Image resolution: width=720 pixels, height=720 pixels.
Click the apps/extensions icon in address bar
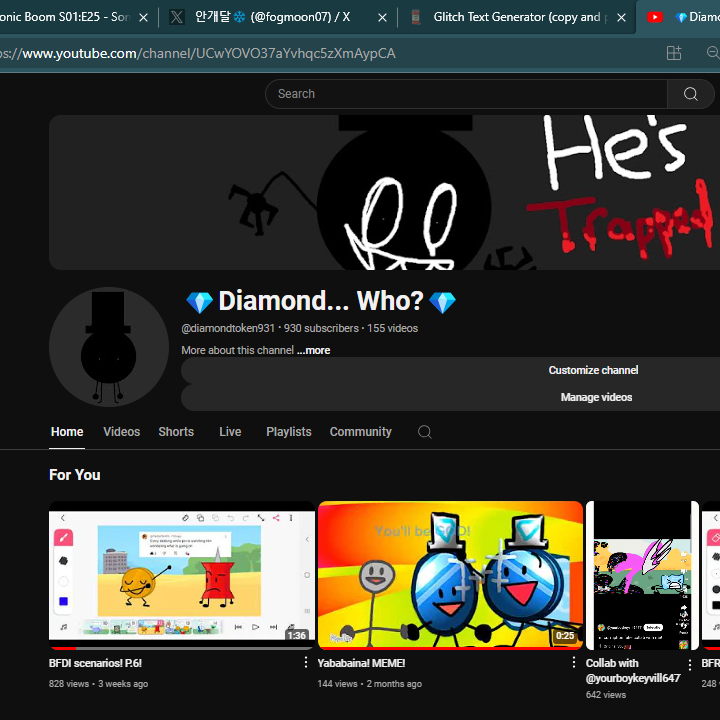pos(674,53)
